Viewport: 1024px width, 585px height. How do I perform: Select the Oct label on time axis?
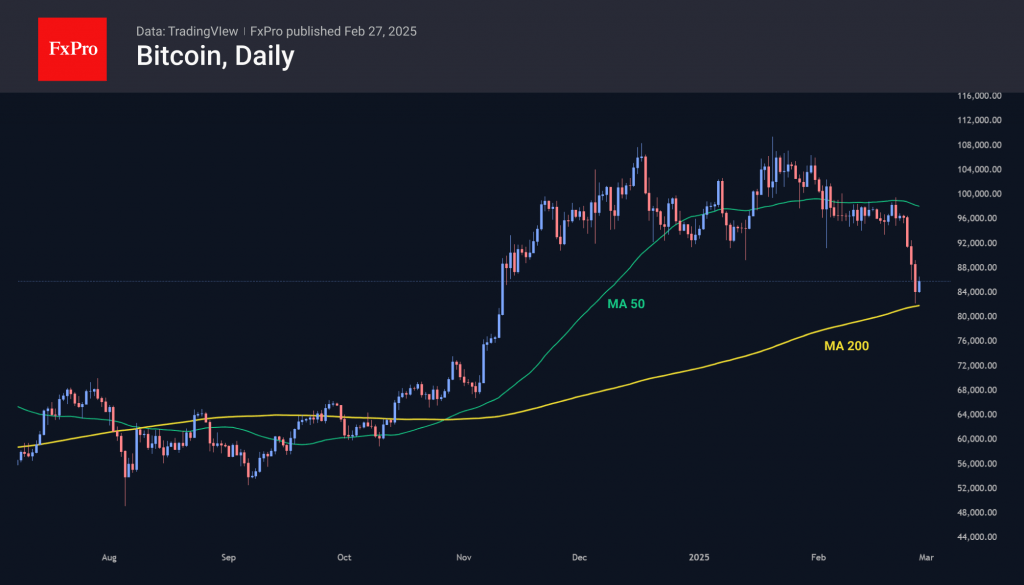click(x=344, y=557)
